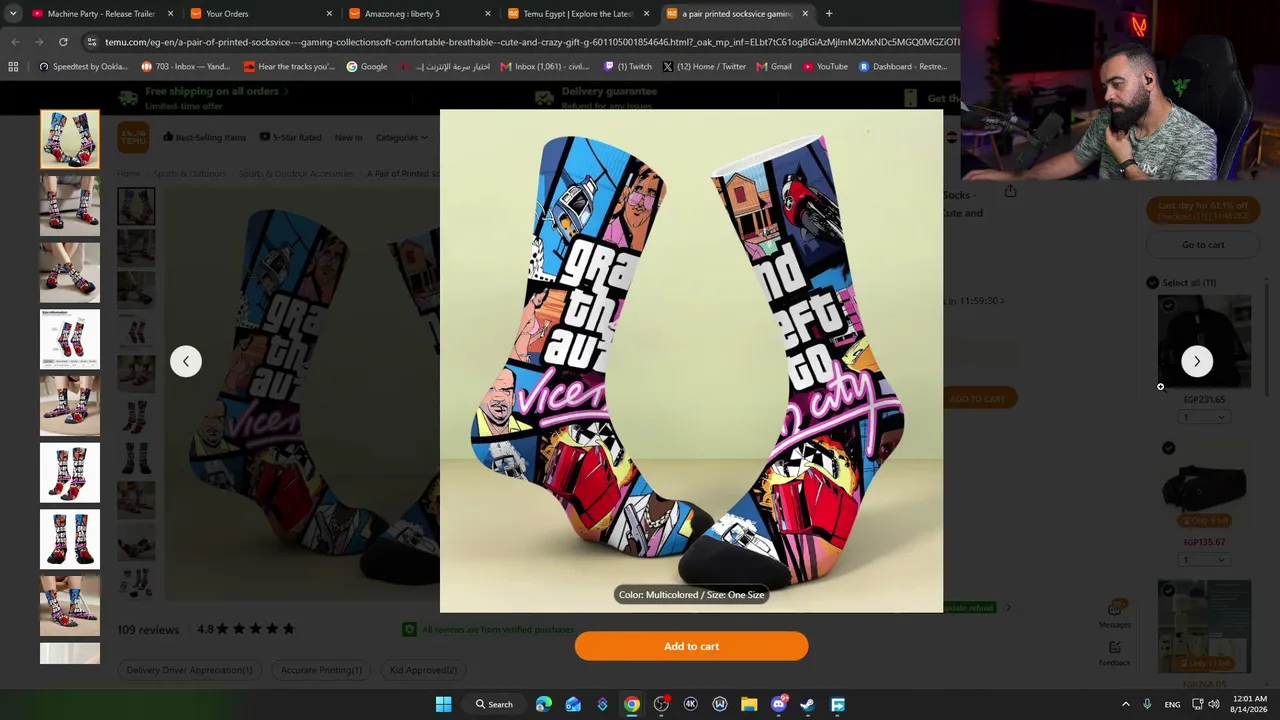Click the ENG language indicator
The image size is (1280, 720).
pyautogui.click(x=1172, y=704)
